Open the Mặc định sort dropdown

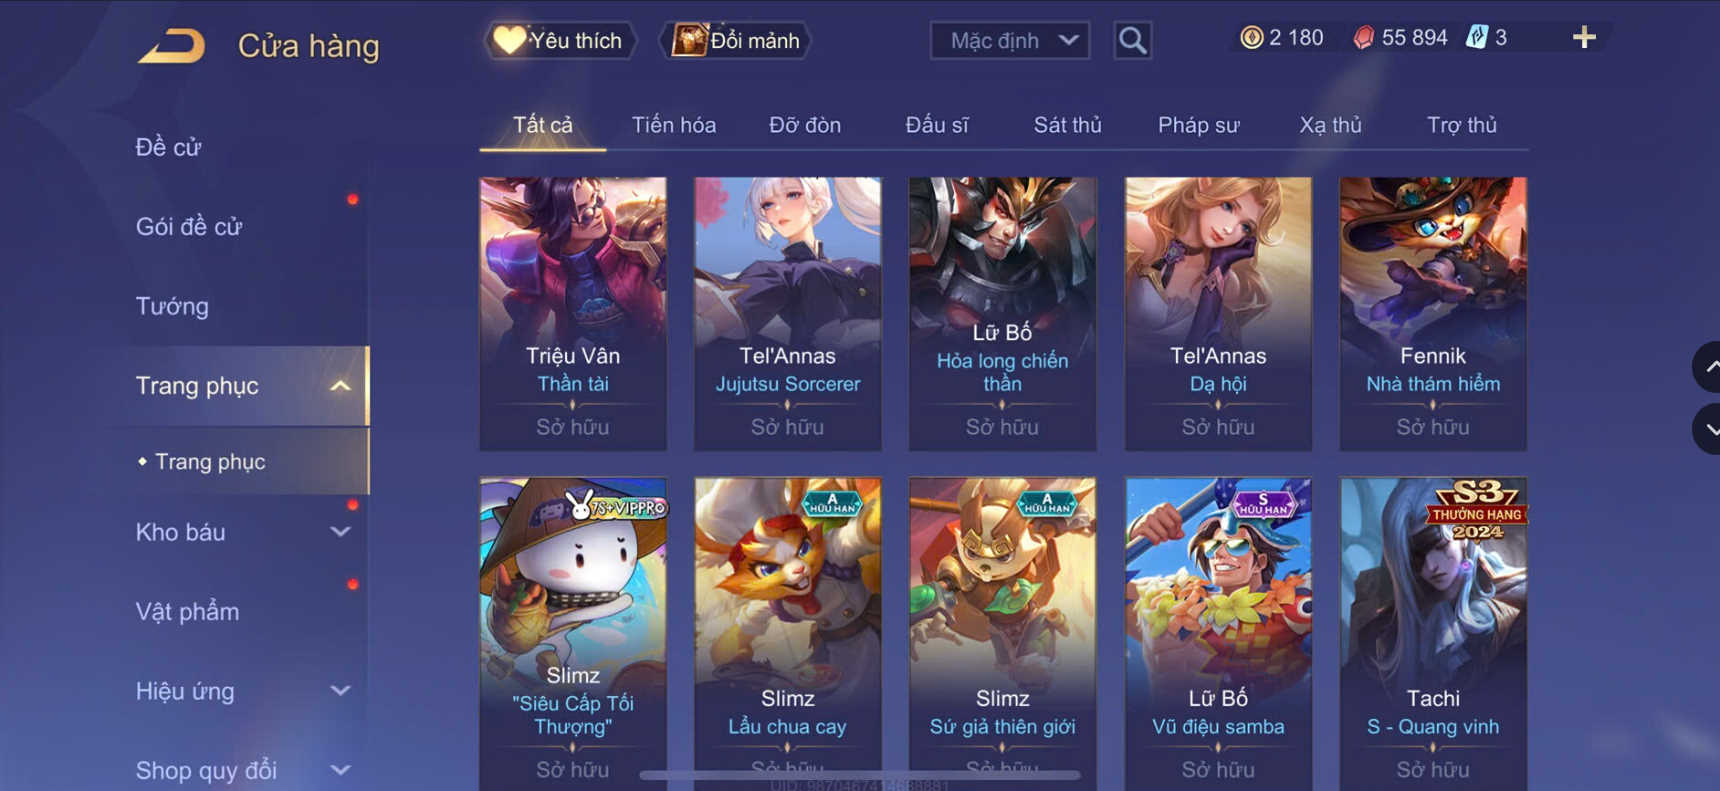[1010, 41]
